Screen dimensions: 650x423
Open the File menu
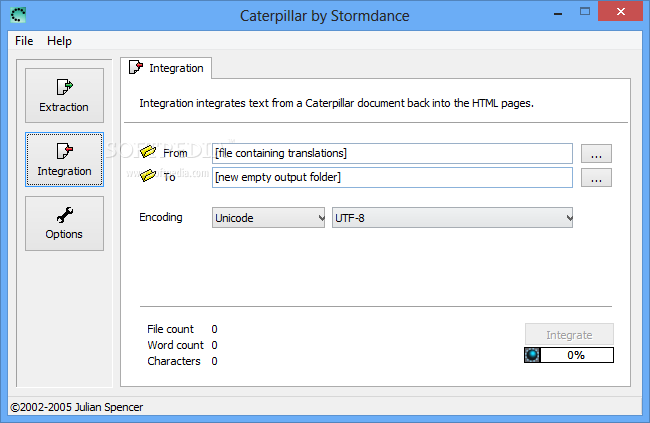24,41
